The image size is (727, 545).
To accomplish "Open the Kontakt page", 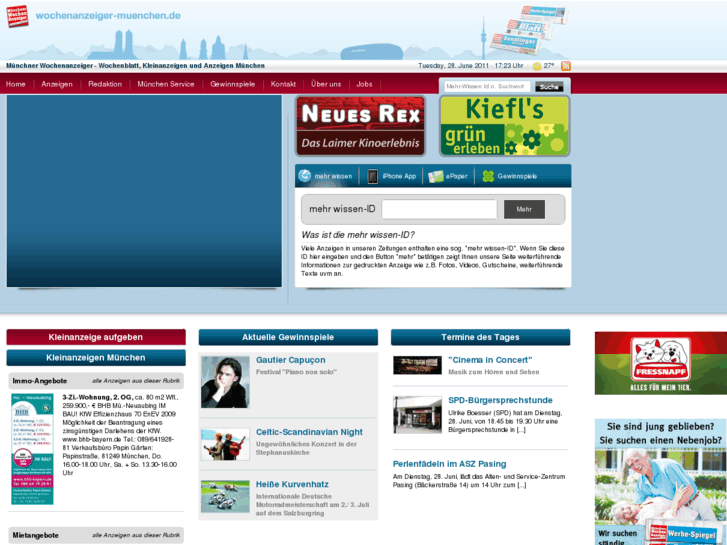I will [x=283, y=84].
